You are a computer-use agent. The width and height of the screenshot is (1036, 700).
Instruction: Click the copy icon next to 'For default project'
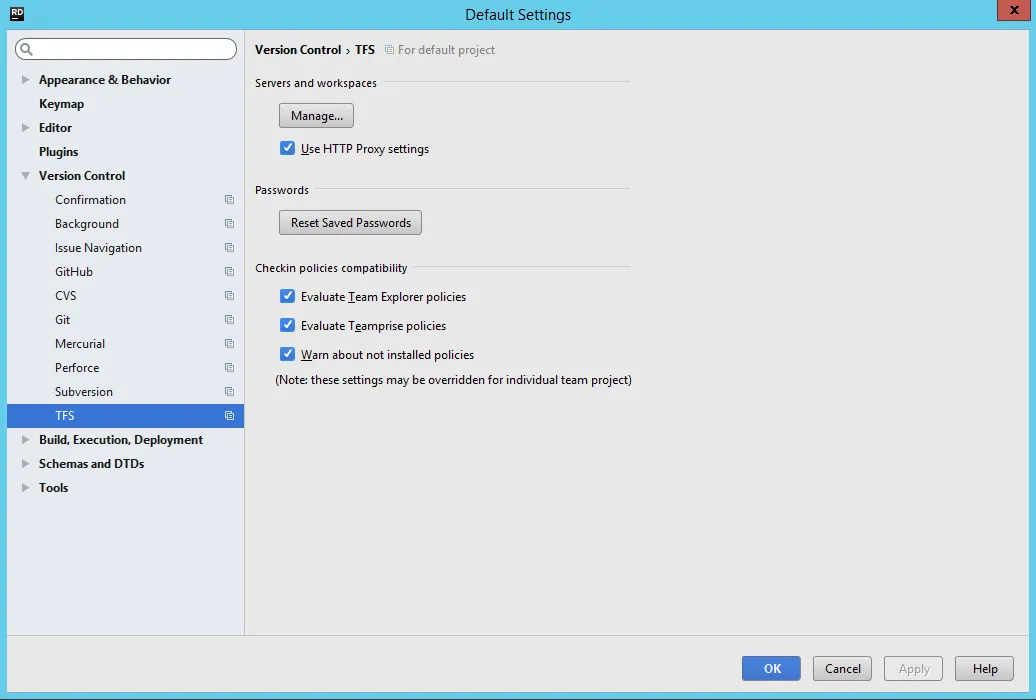point(390,50)
